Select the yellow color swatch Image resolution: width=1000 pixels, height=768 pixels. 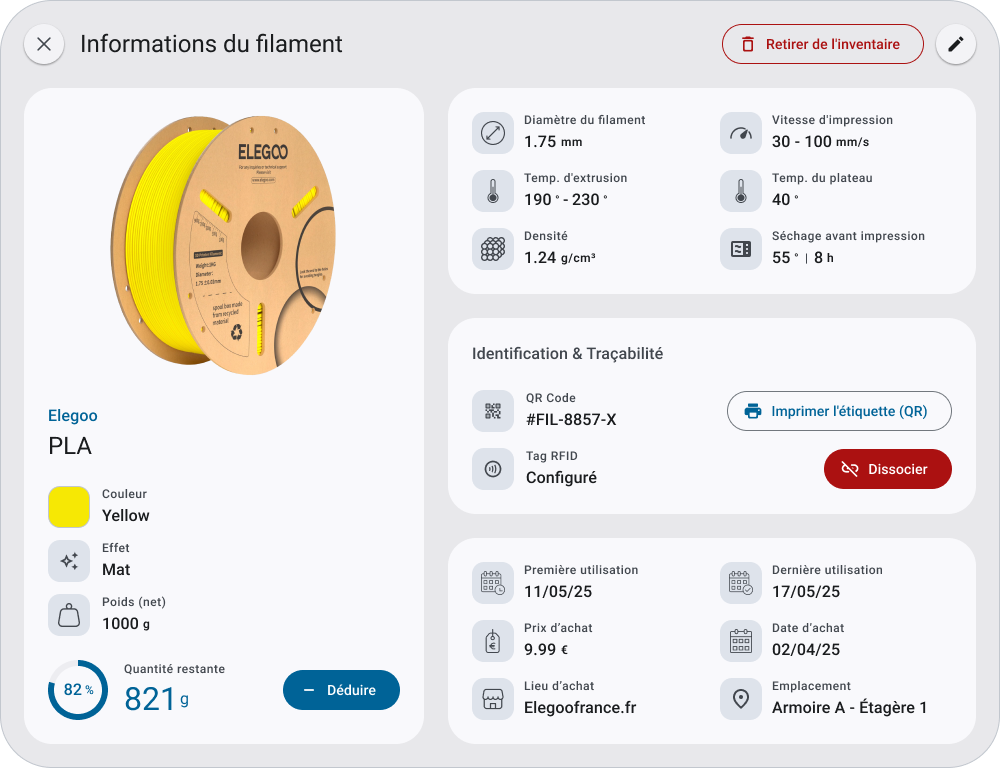coord(69,506)
